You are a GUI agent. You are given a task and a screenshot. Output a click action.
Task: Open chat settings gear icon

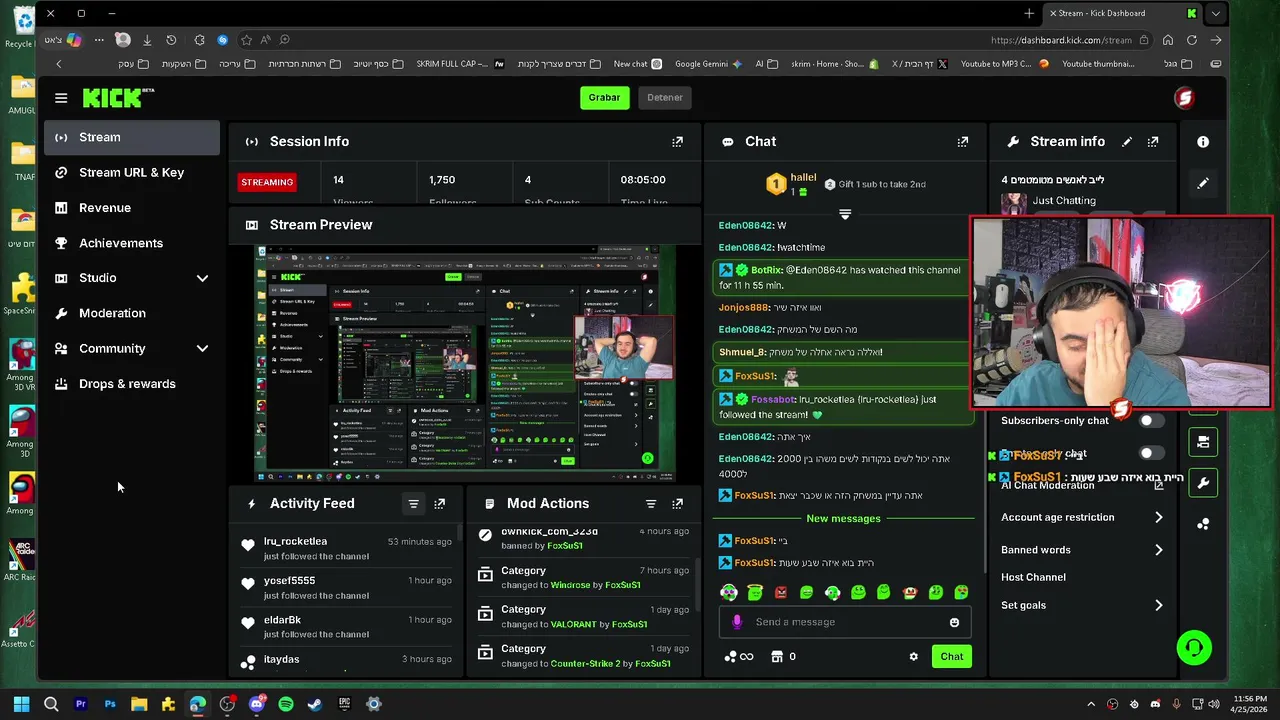coord(913,657)
